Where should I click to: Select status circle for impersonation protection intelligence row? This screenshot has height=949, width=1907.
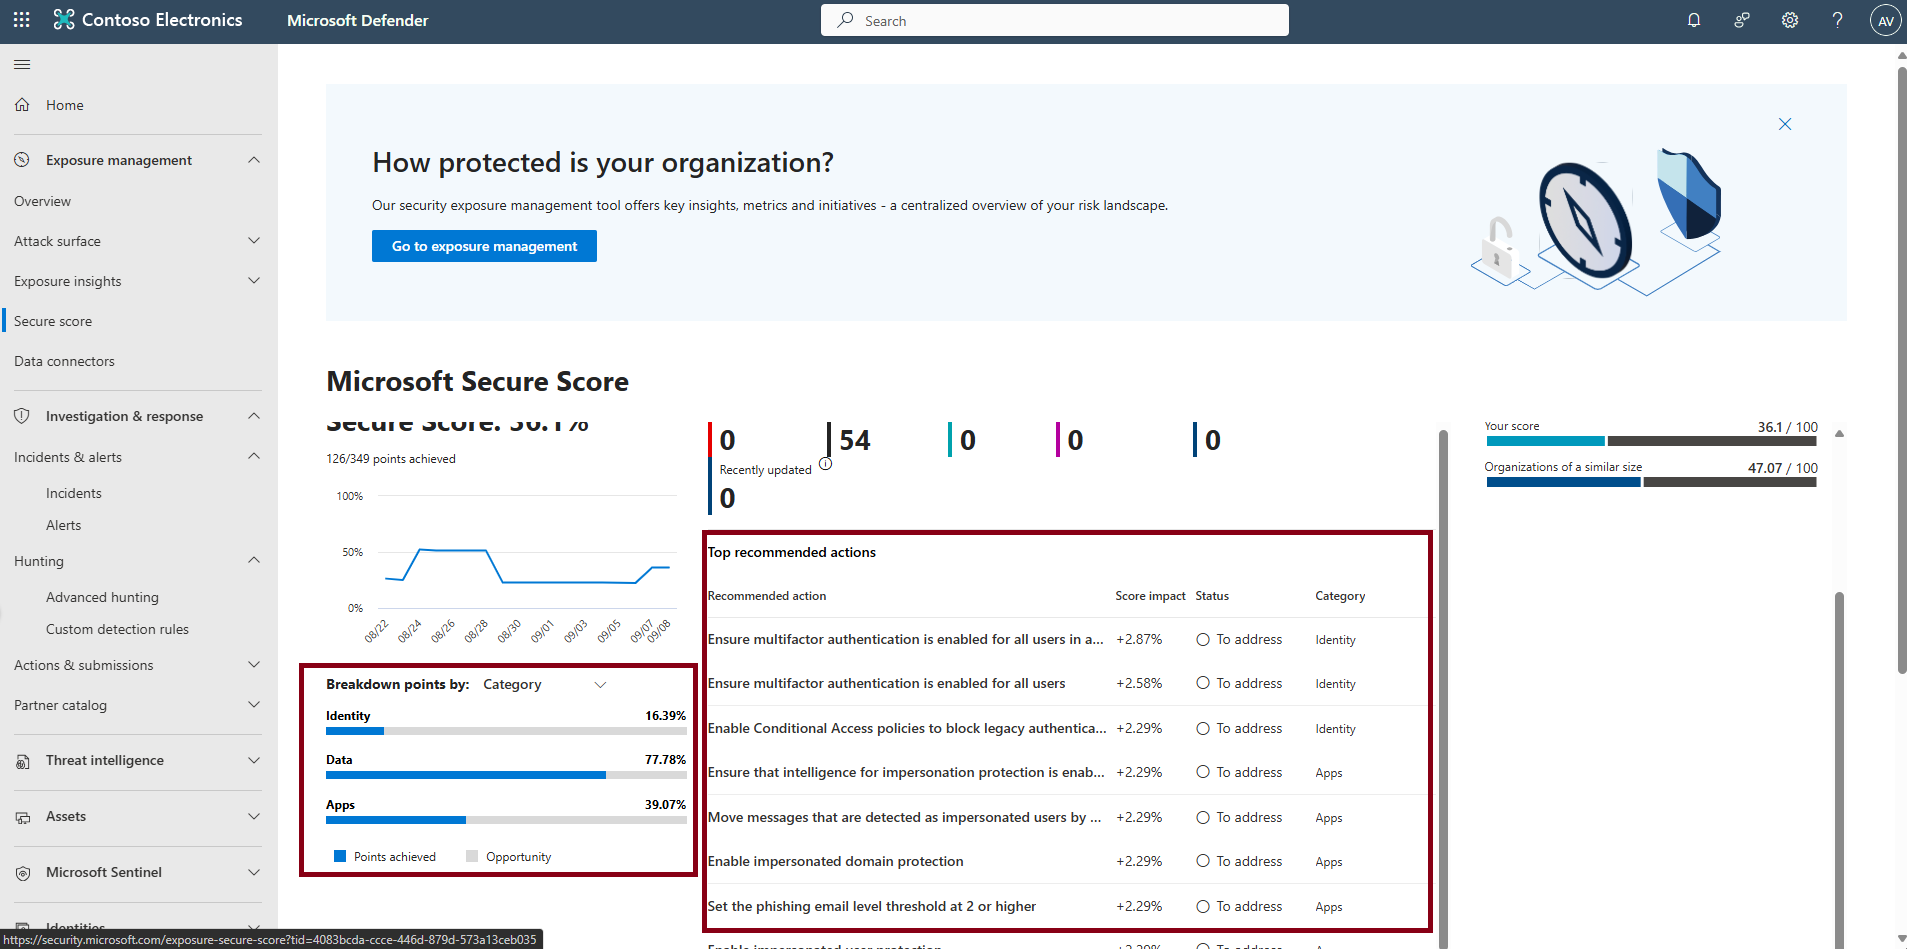click(x=1203, y=773)
